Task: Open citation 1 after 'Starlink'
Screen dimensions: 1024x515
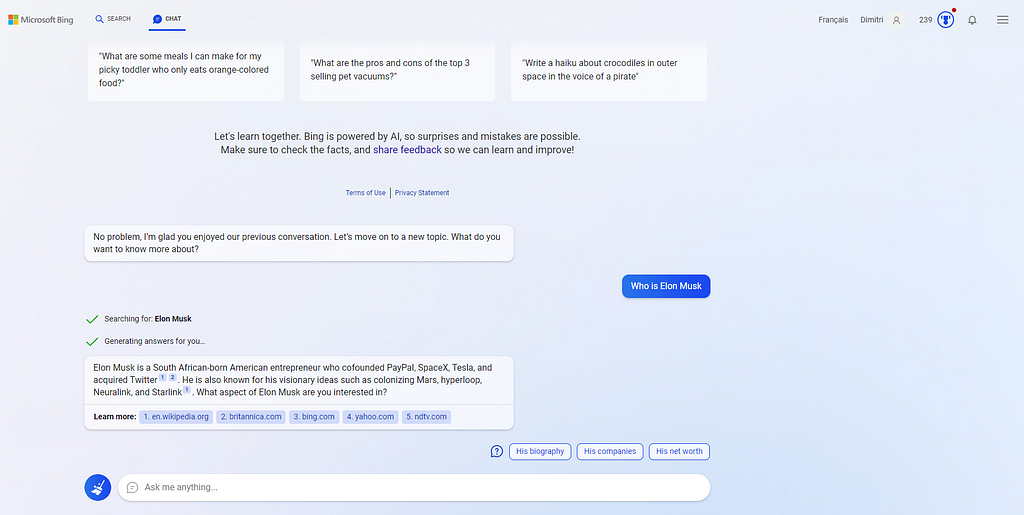Action: (186, 390)
